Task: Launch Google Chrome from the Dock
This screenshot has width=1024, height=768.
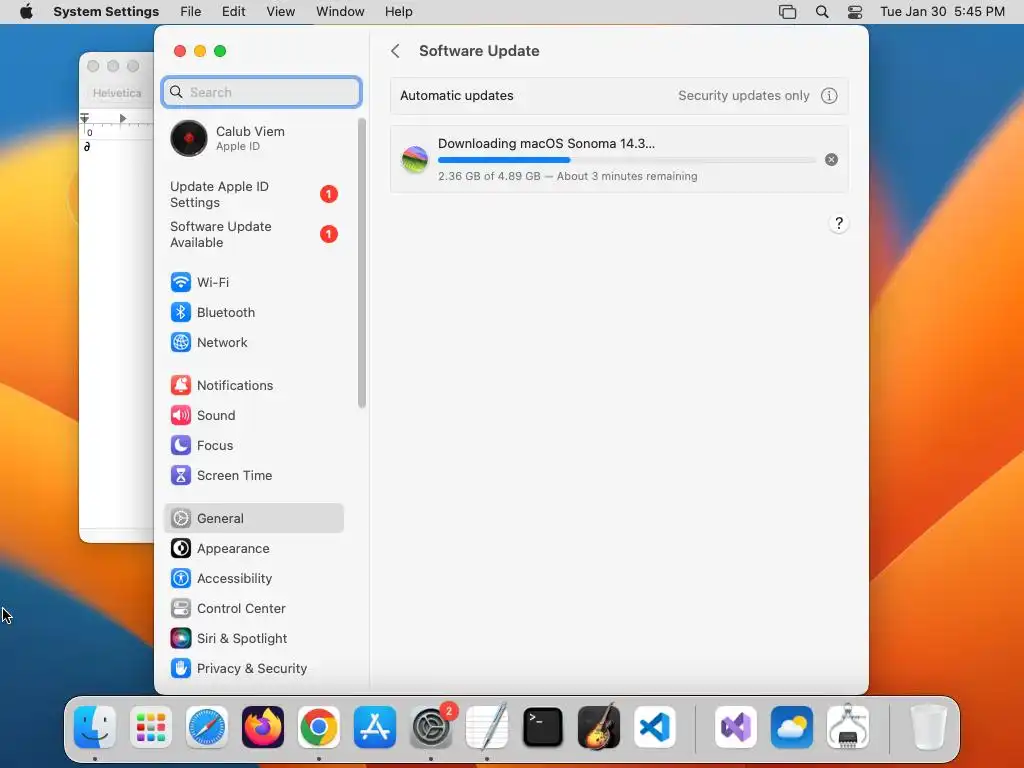Action: pos(319,727)
